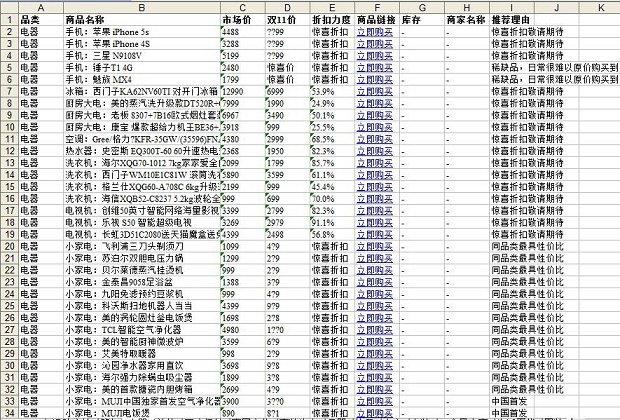The width and height of the screenshot is (620, 420).
Task: Select market price cell 4488
Action: (x=243, y=32)
